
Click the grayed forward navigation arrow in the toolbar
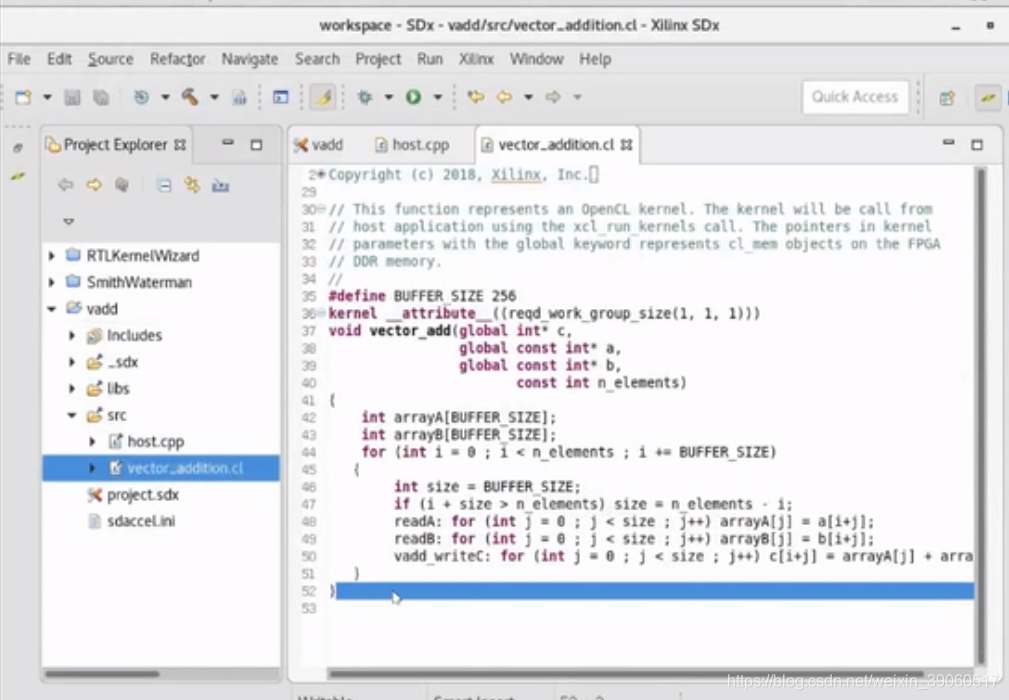click(x=553, y=97)
